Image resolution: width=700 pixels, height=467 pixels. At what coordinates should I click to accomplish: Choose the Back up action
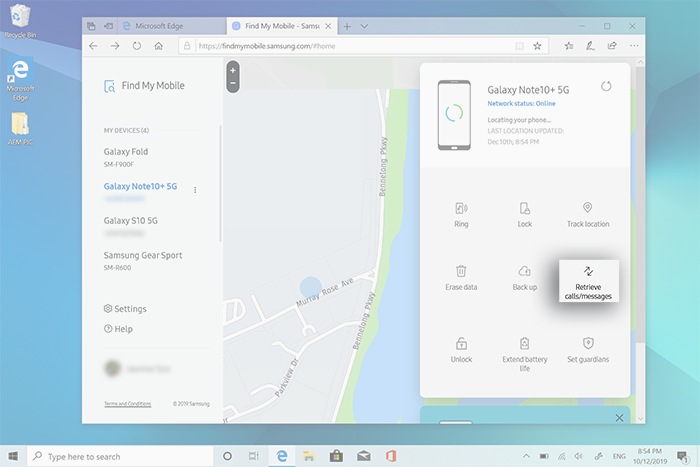(525, 278)
